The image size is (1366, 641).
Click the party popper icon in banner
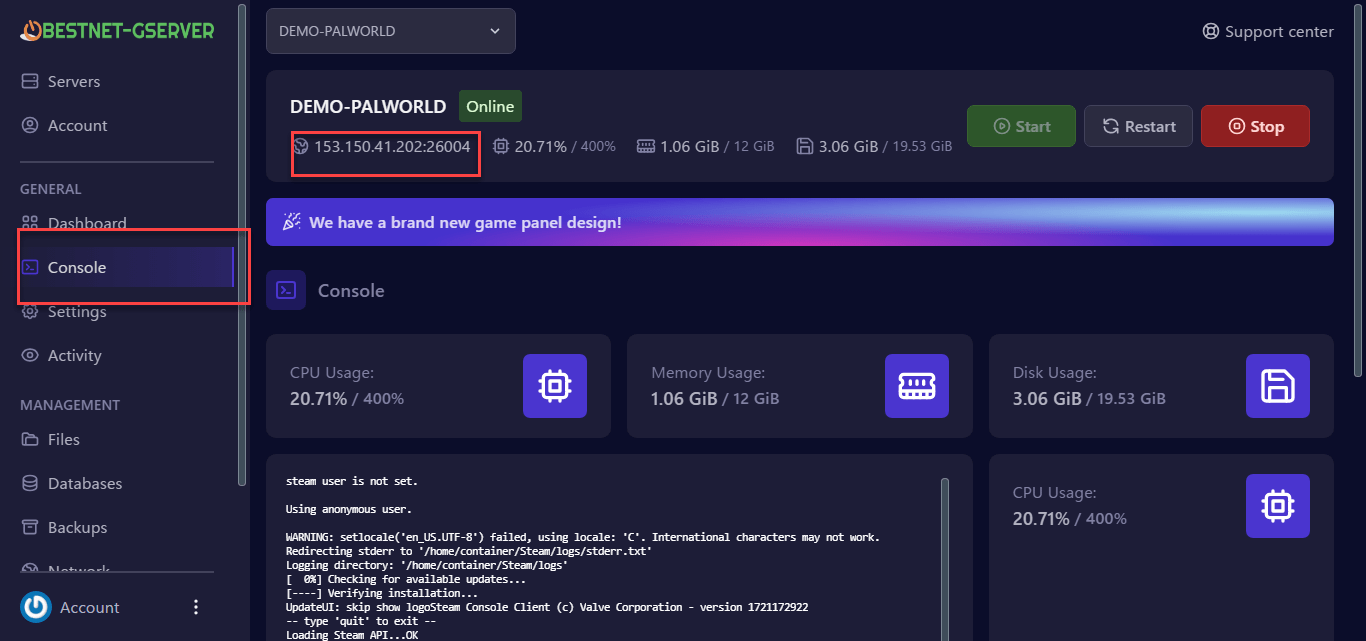pos(292,222)
